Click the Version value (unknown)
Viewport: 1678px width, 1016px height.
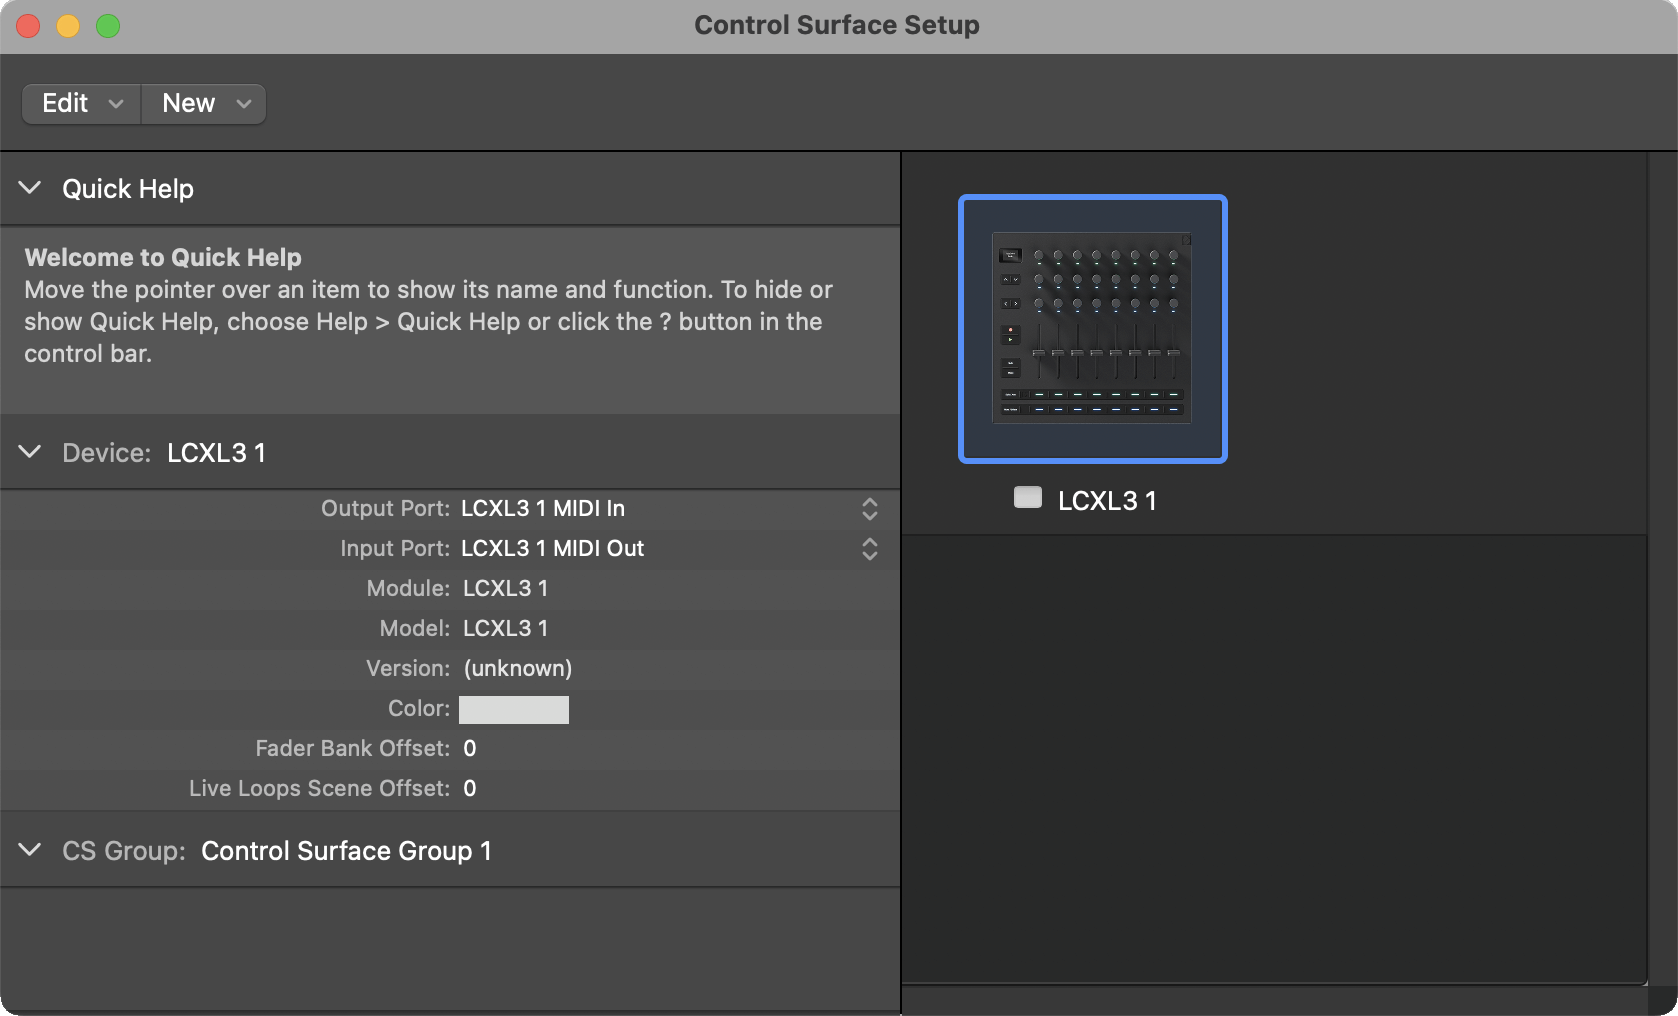518,669
